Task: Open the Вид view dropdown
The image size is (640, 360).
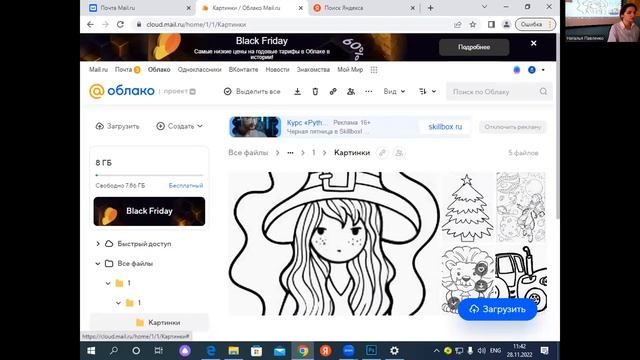Action: 394,91
